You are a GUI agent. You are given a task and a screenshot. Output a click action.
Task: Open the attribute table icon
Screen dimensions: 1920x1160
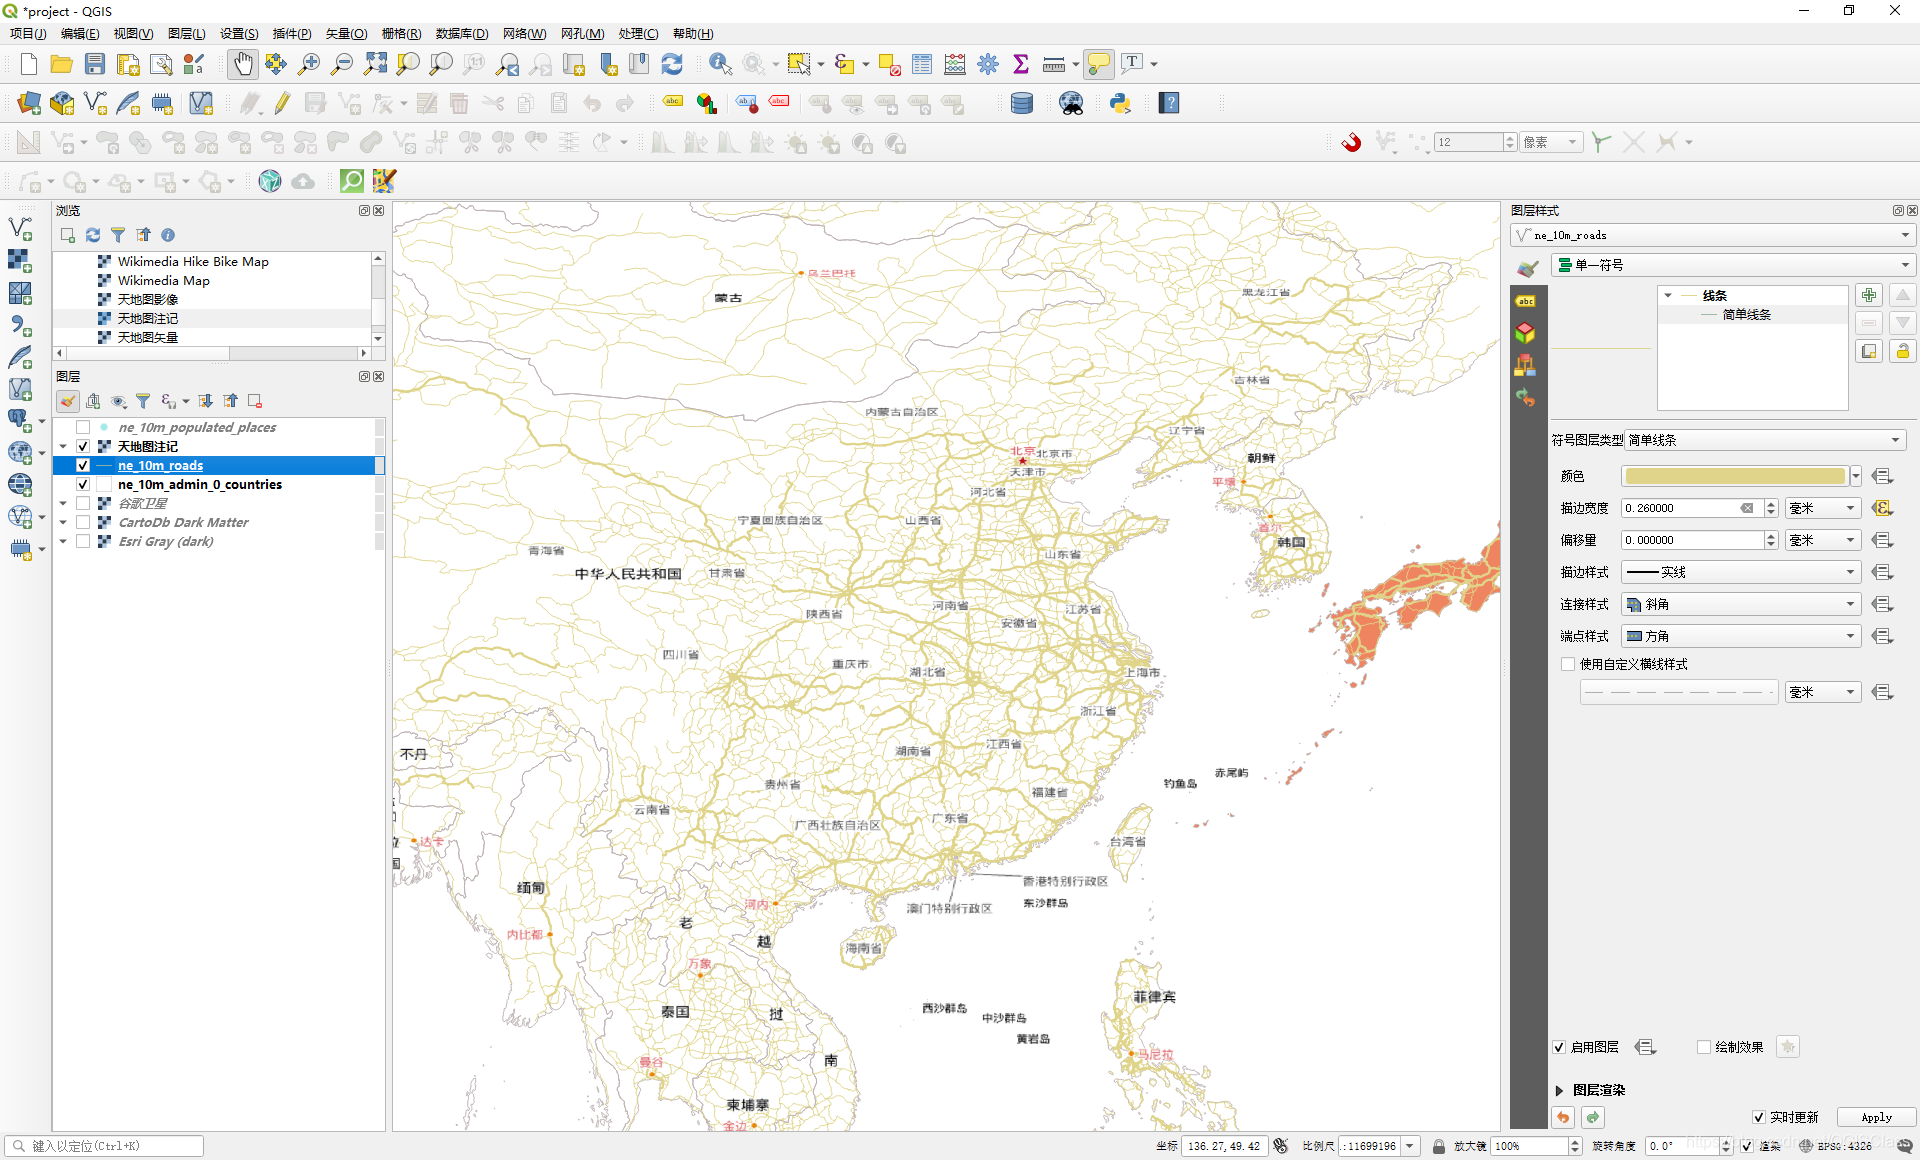pyautogui.click(x=922, y=64)
